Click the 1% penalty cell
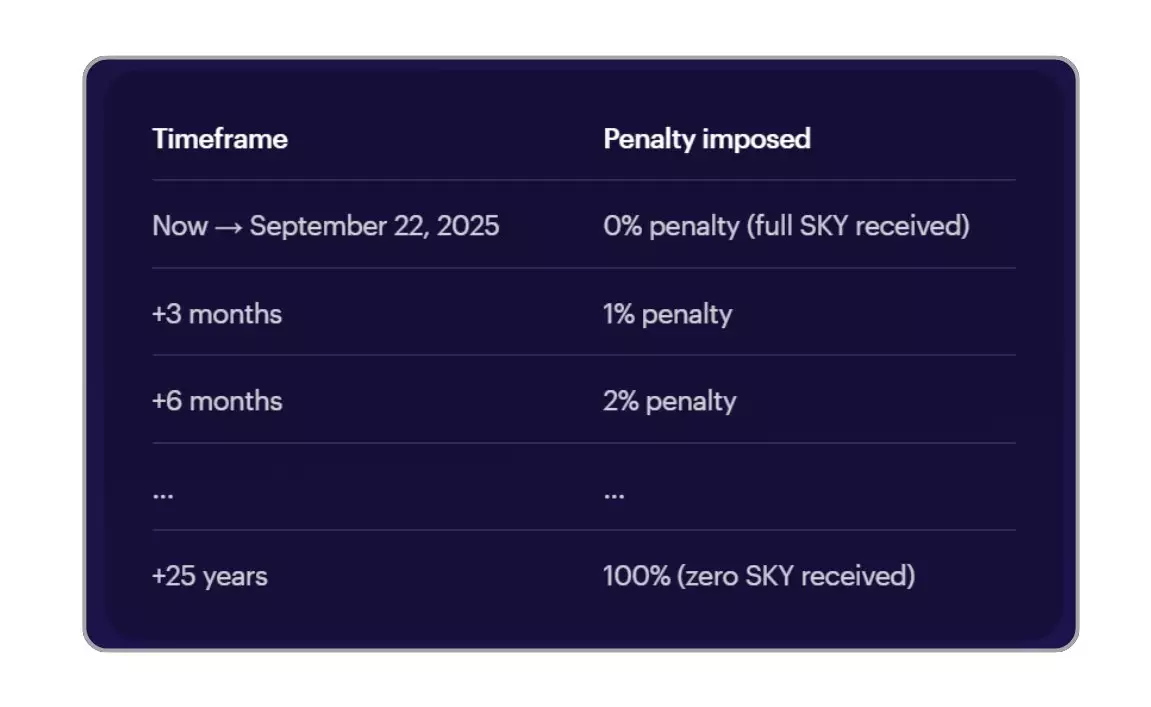This screenshot has width=1151, height=707. 667,314
